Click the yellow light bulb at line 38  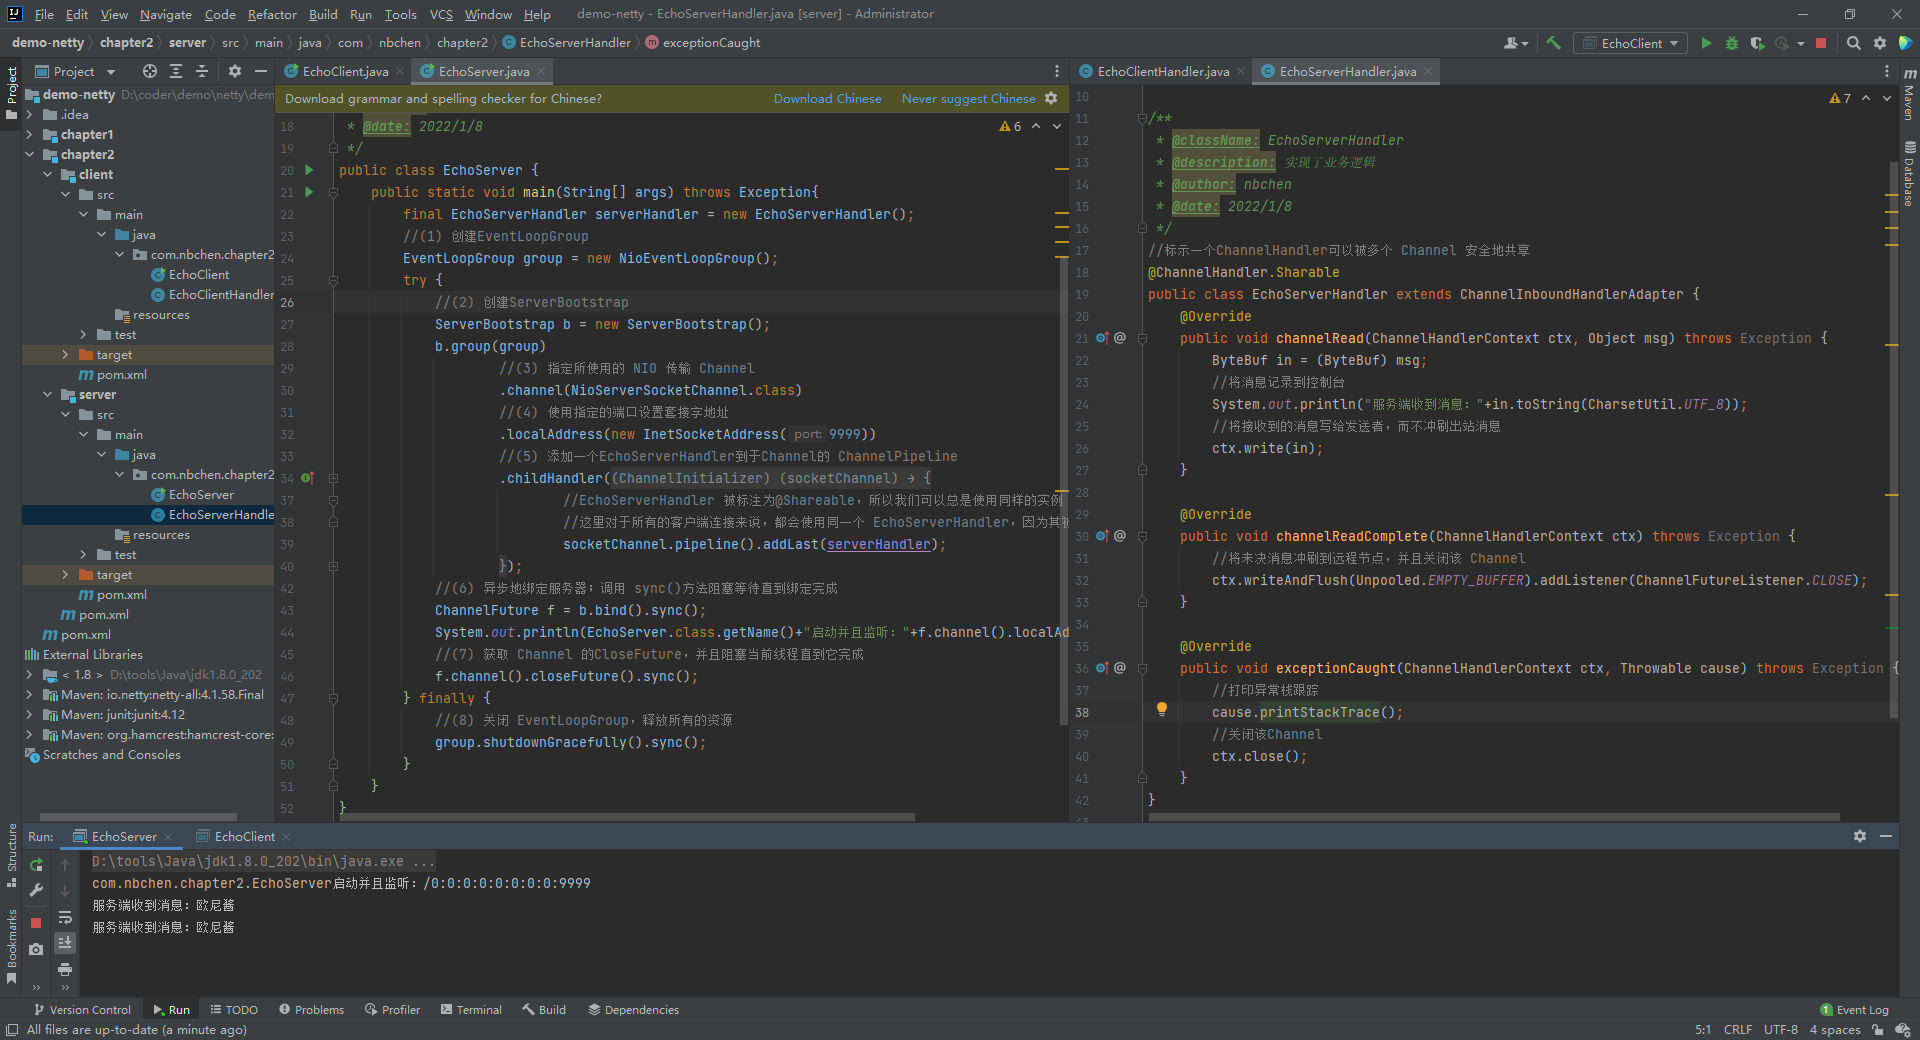(1162, 709)
